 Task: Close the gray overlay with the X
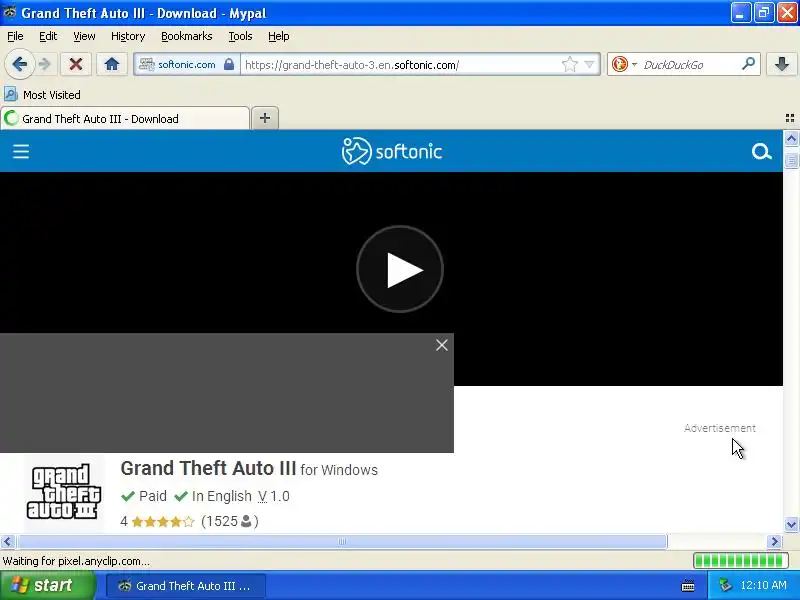click(x=442, y=345)
